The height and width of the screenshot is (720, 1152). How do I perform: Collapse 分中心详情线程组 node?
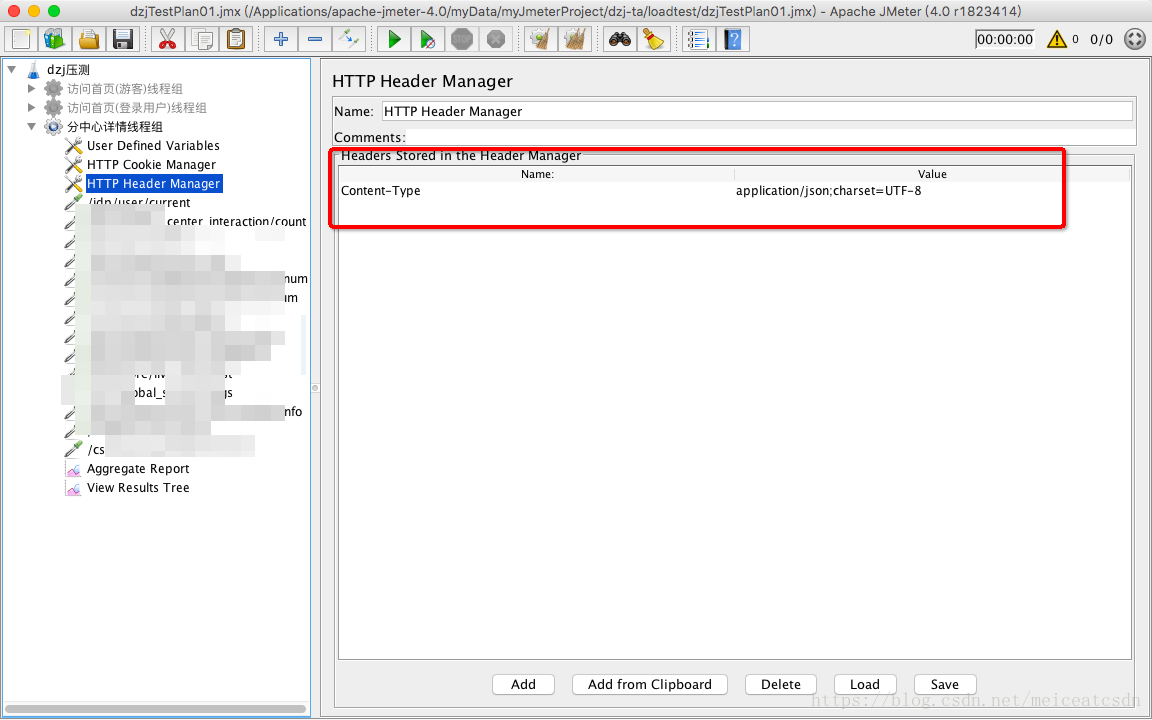point(31,126)
